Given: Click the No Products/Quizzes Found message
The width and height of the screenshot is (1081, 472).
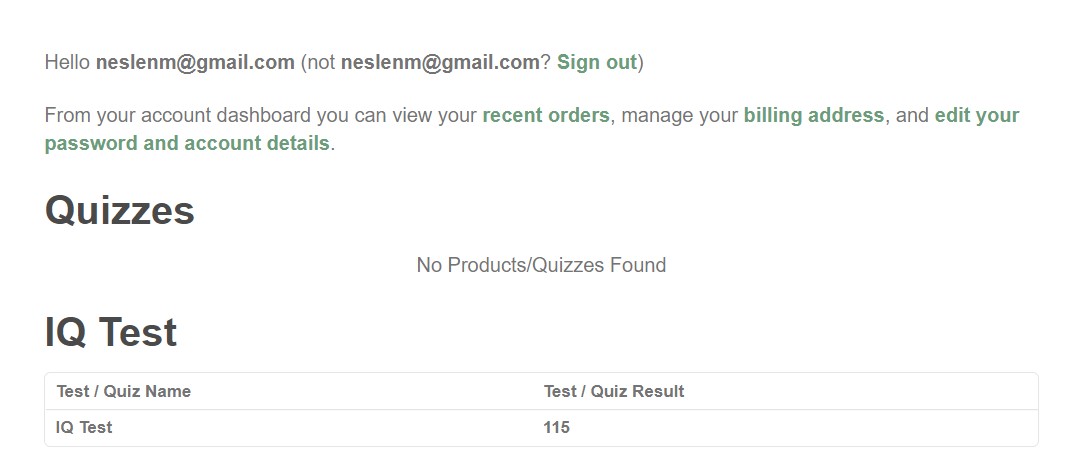Looking at the screenshot, I should pos(541,265).
